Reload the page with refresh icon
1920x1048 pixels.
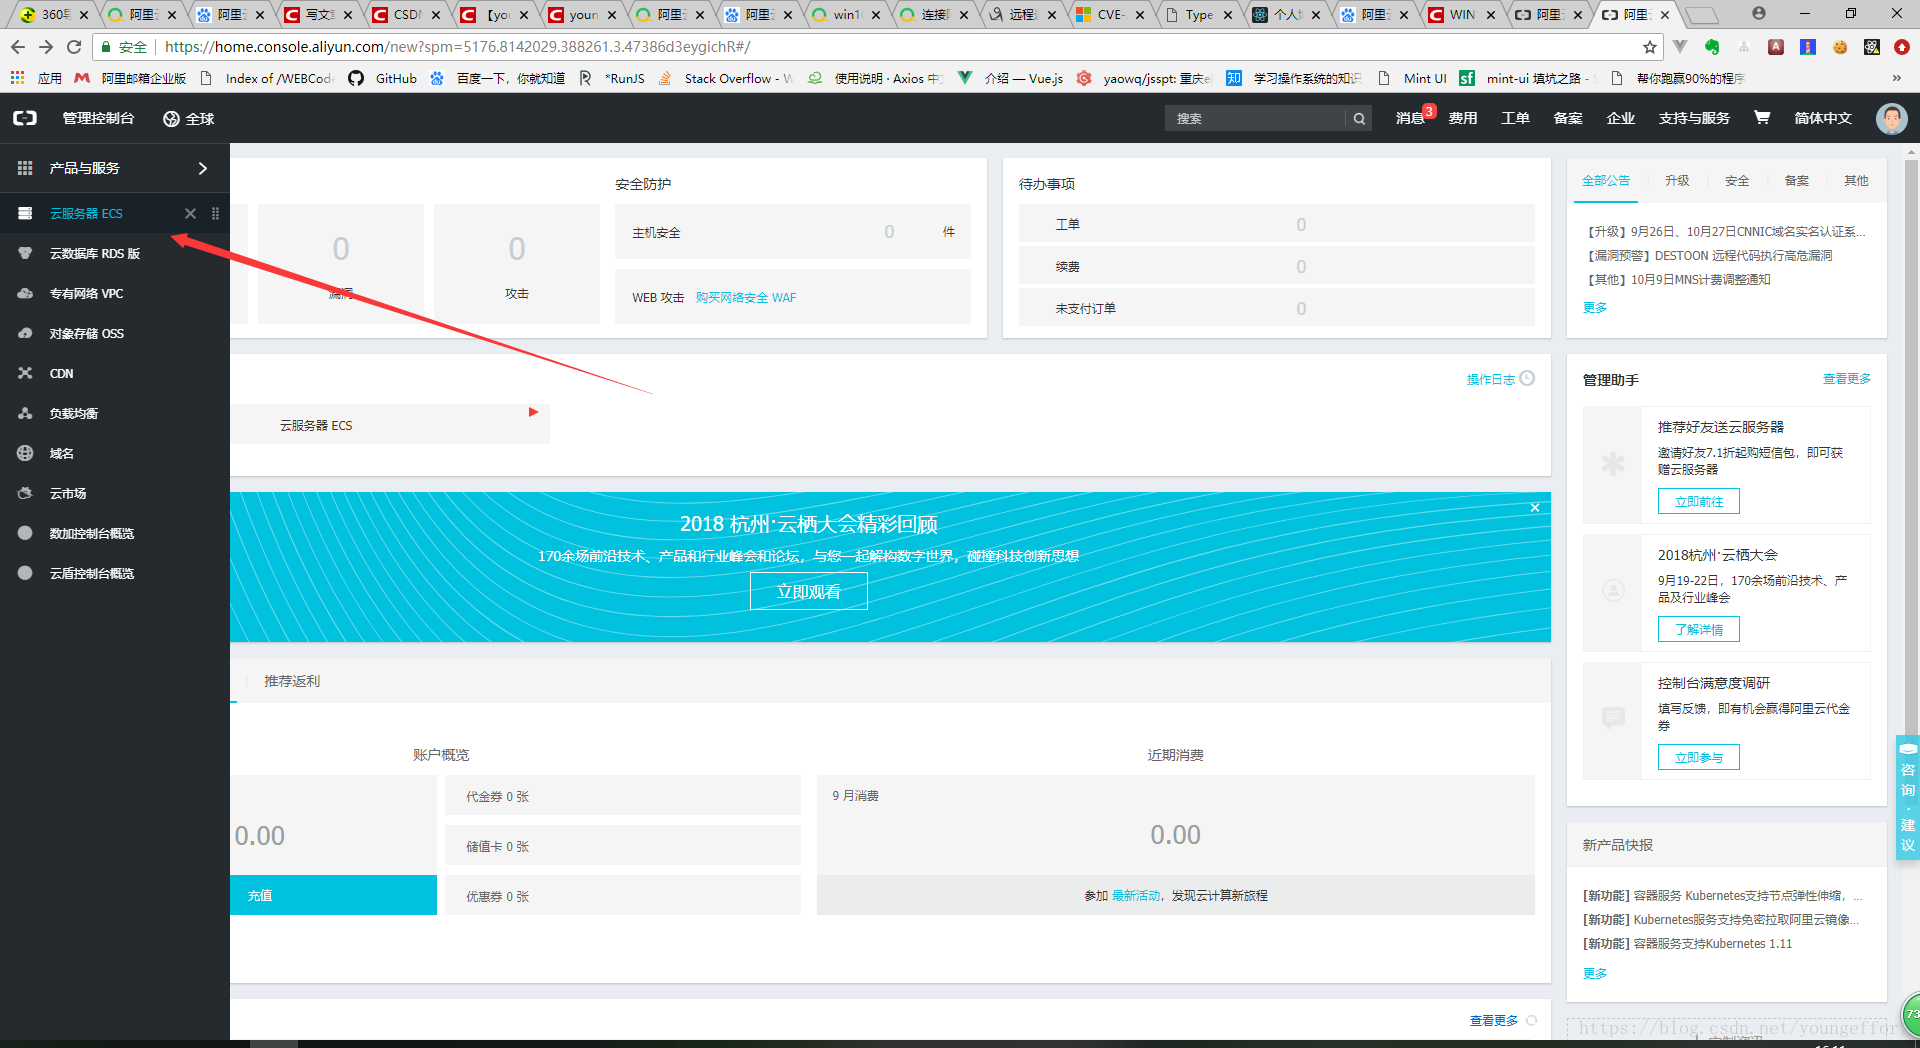[74, 47]
